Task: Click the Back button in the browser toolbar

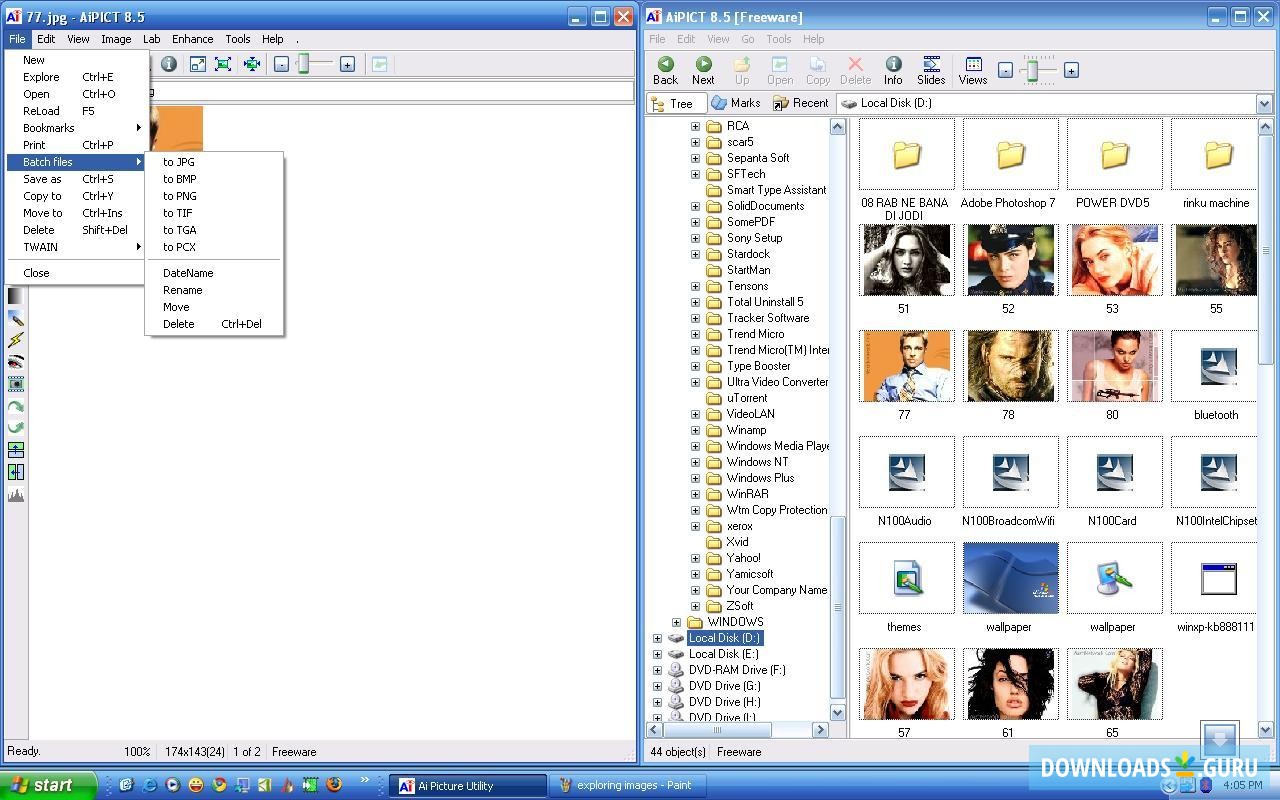Action: tap(665, 70)
